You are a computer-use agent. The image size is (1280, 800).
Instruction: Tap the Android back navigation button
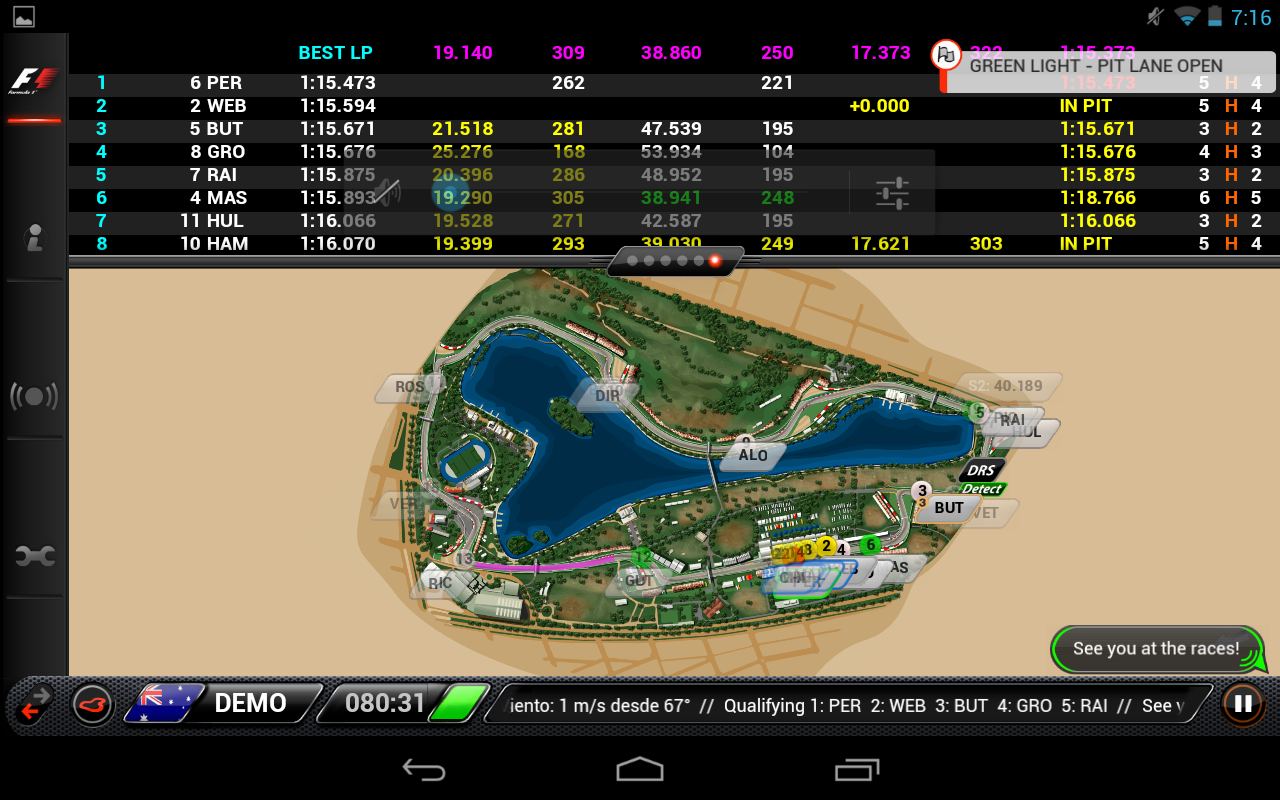(x=423, y=768)
